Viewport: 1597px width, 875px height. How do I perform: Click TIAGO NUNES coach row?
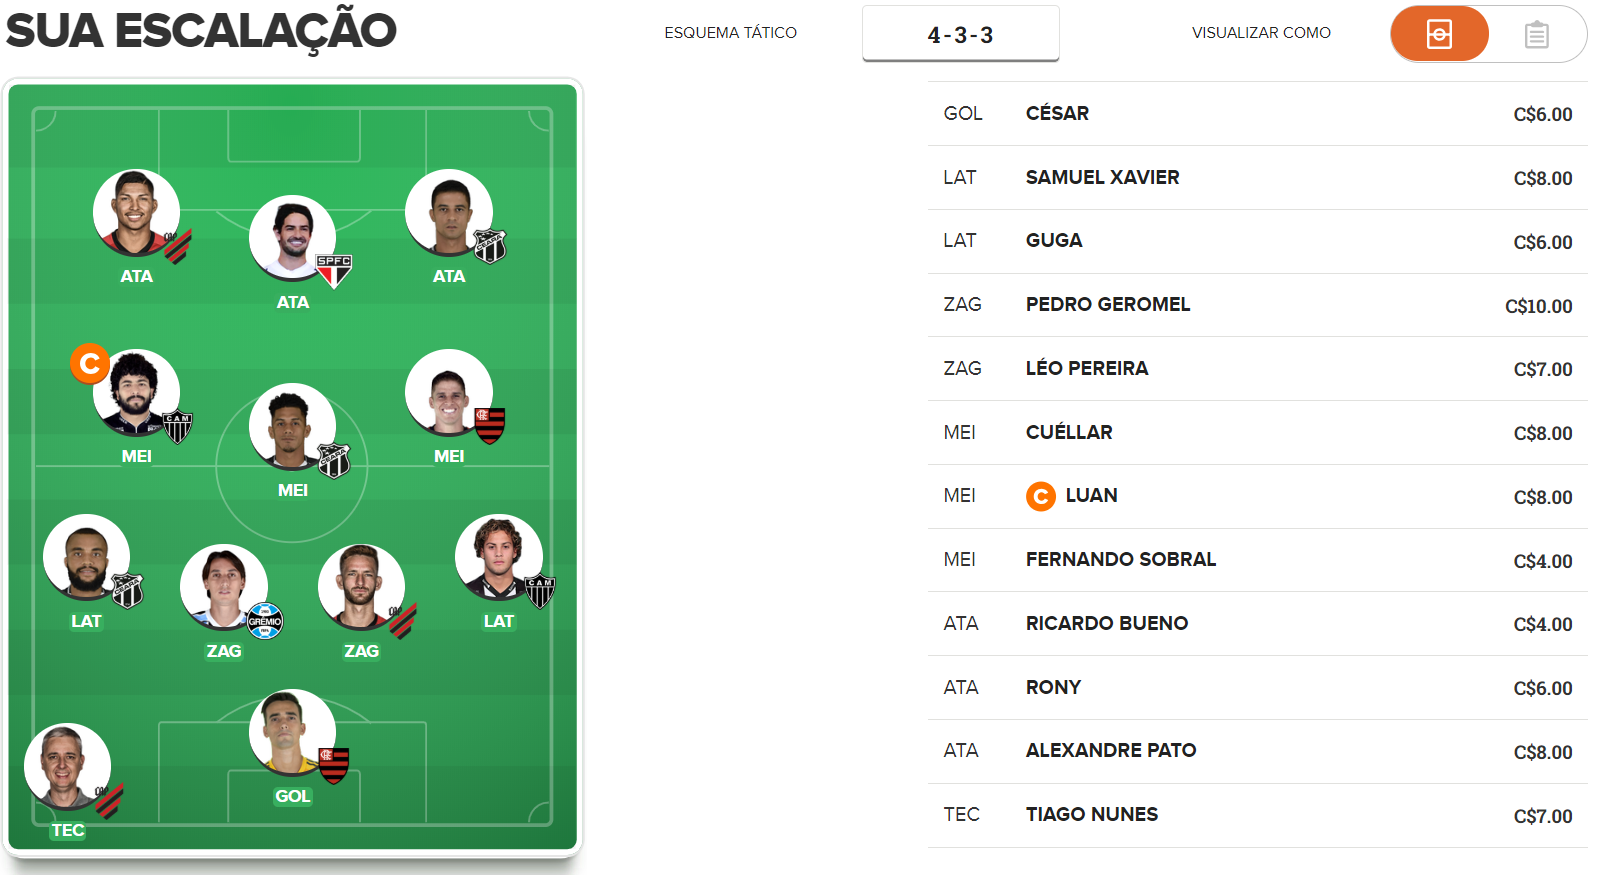1257,815
